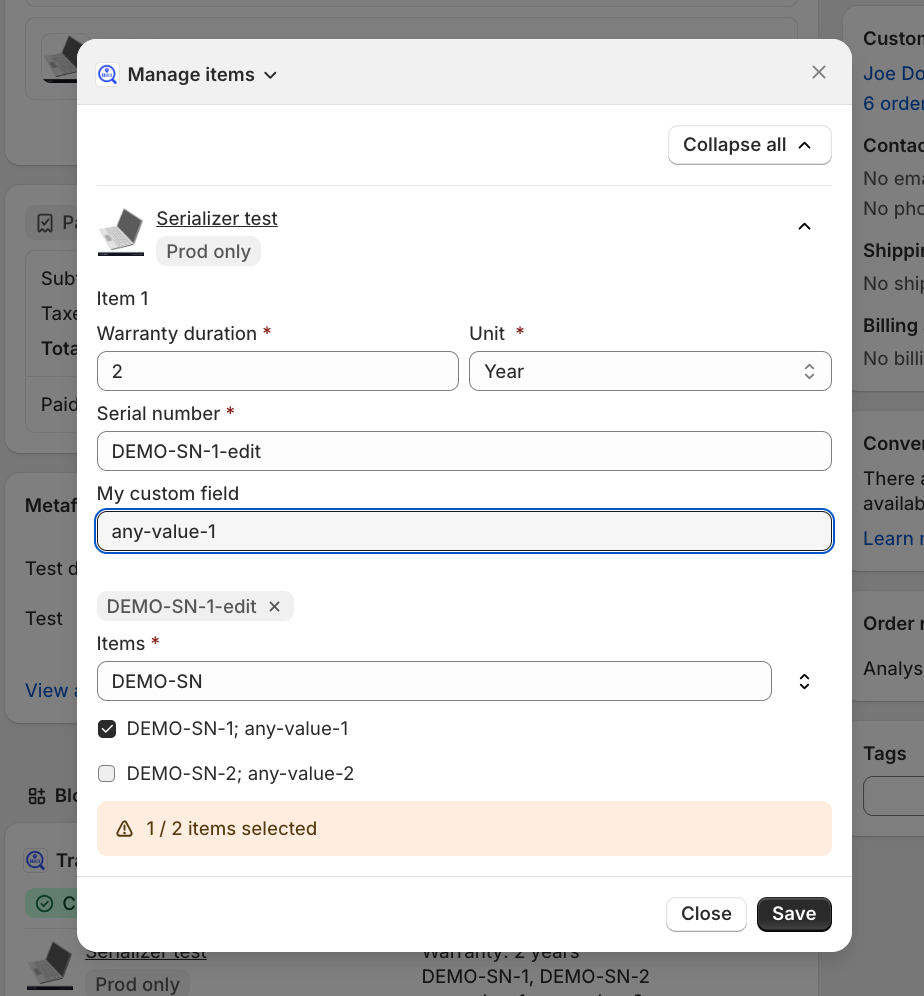Click the warning icon in the selection banner
924x996 pixels.
point(125,829)
